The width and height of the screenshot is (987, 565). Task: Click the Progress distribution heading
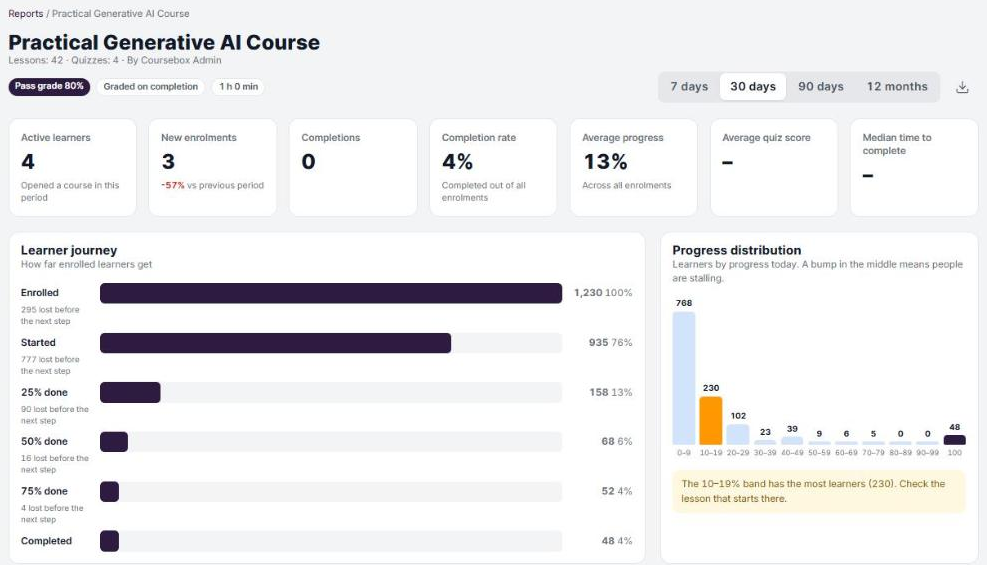[x=736, y=250]
